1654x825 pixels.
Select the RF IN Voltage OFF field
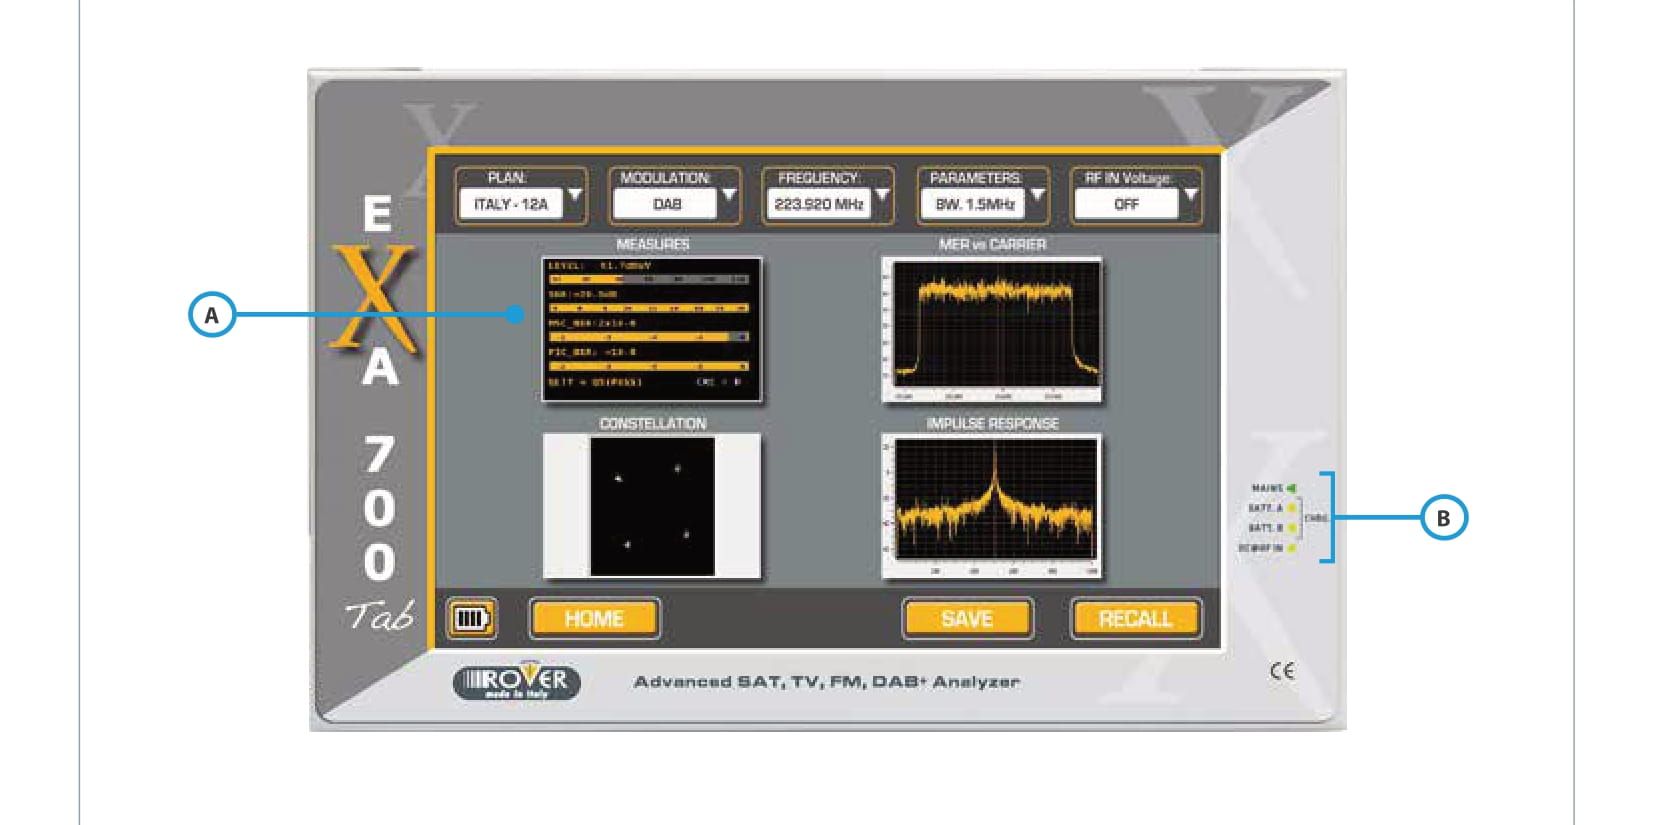point(1127,204)
